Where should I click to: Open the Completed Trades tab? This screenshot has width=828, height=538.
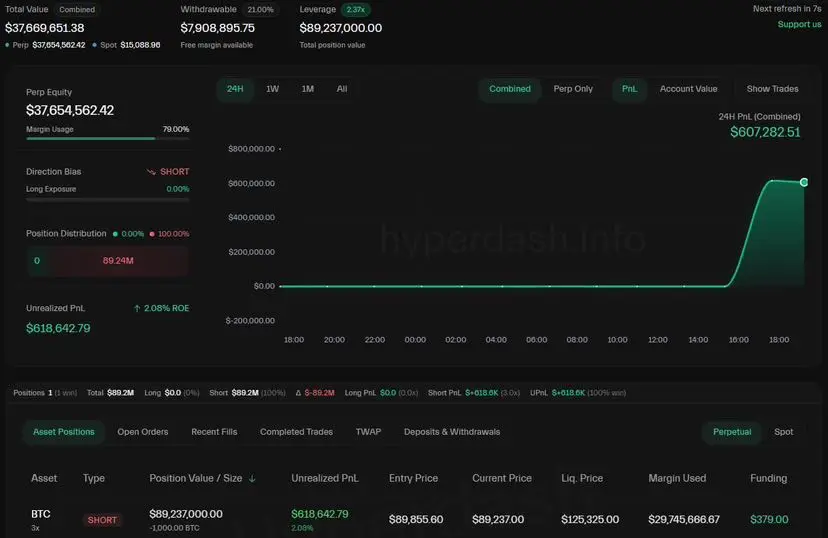pos(296,432)
